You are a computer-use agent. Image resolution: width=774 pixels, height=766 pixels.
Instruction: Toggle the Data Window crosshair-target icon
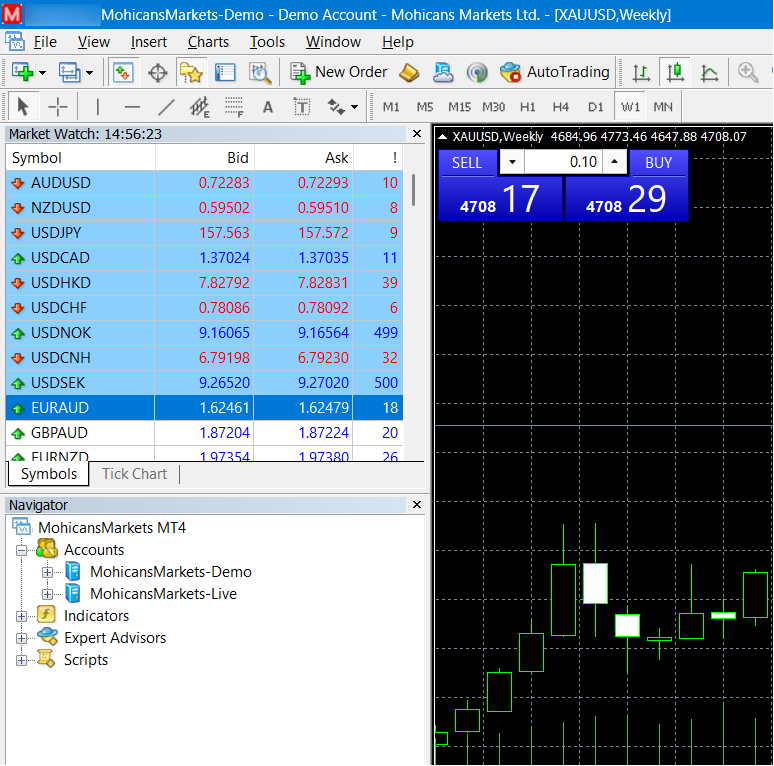coord(158,73)
